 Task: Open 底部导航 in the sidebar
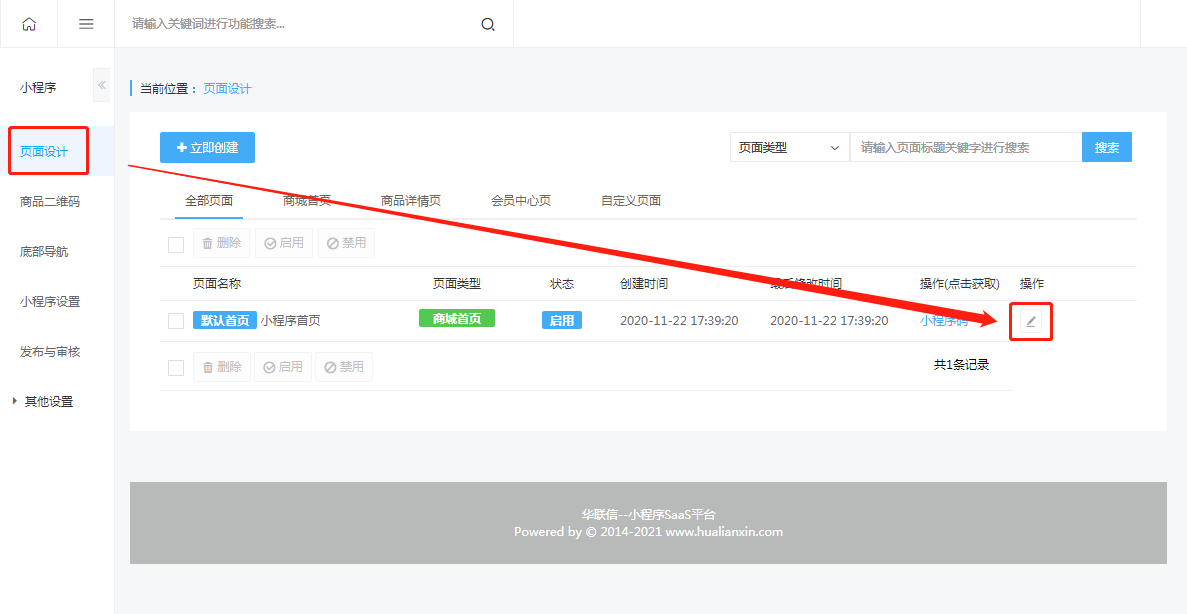click(x=44, y=251)
